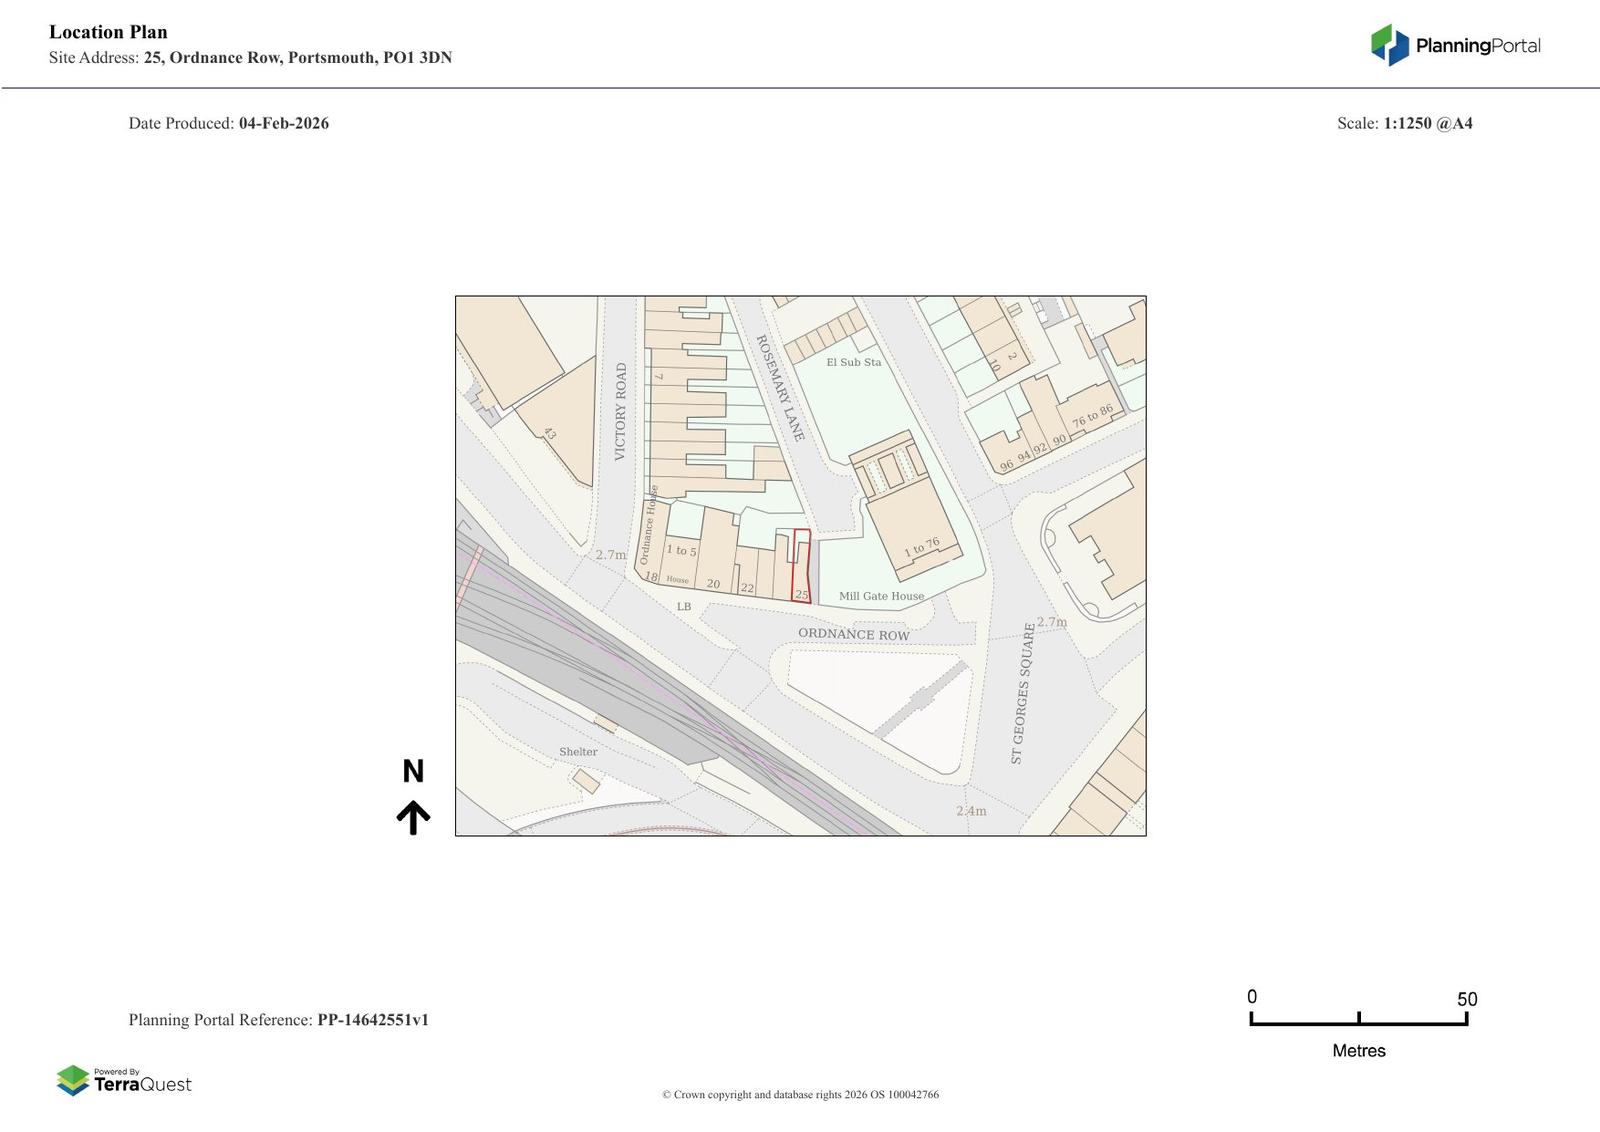1600x1132 pixels.
Task: Click the TerraQuest layered logo icon
Action: (x=73, y=1081)
